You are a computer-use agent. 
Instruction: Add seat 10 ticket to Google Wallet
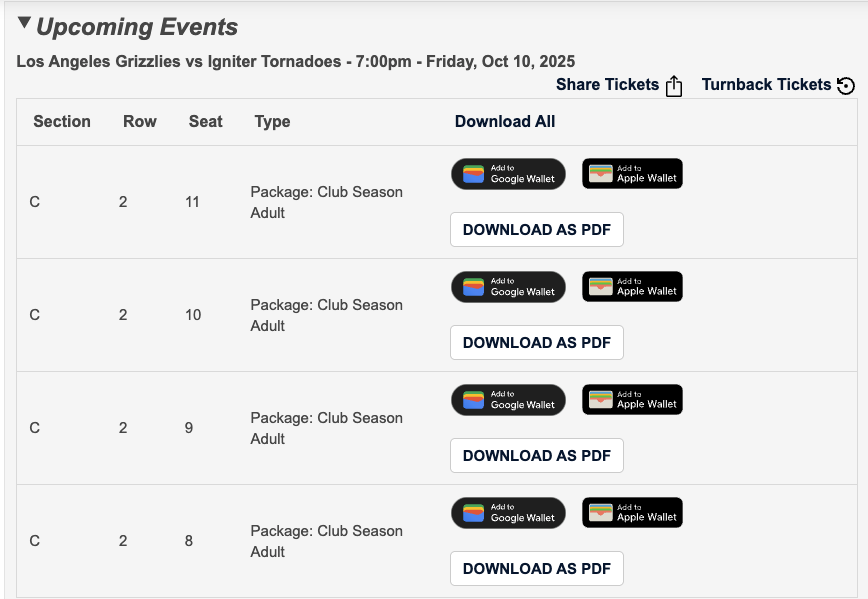coord(508,287)
